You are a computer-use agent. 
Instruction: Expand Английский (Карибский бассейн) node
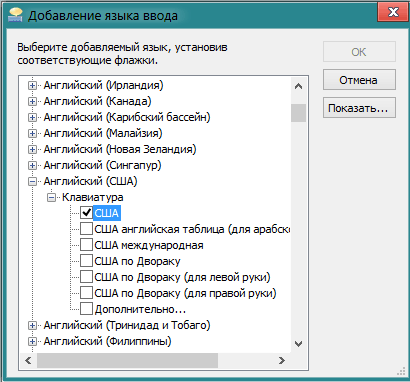[32, 117]
